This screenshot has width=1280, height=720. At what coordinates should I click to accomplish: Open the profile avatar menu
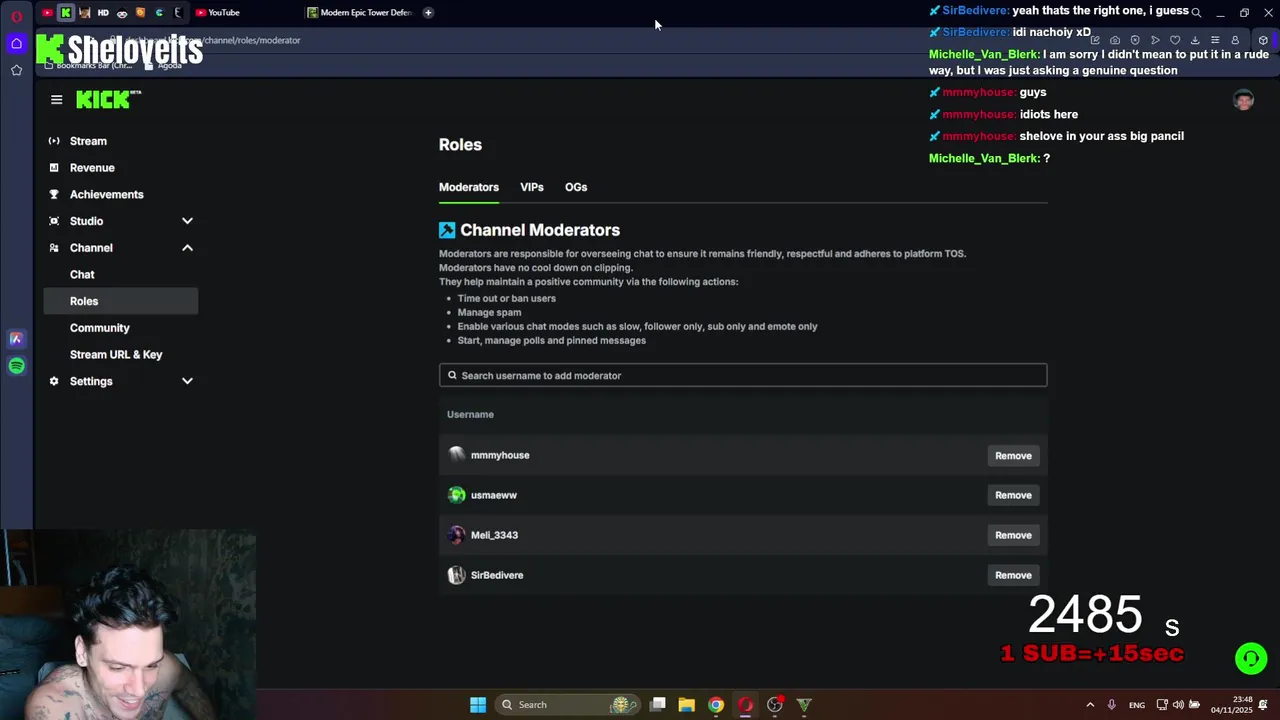(x=1243, y=100)
